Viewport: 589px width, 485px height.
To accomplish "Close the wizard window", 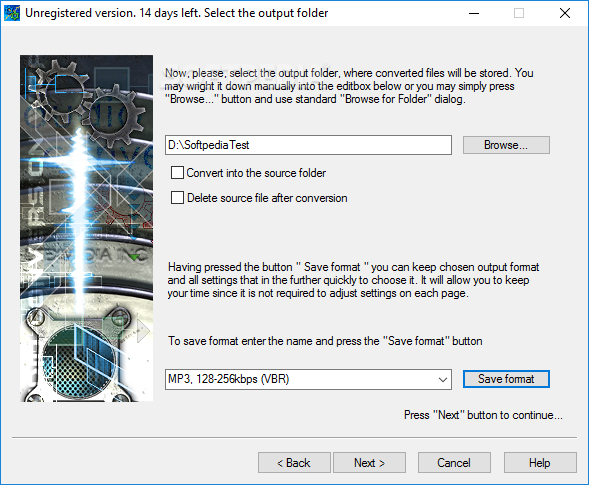I will tap(565, 13).
